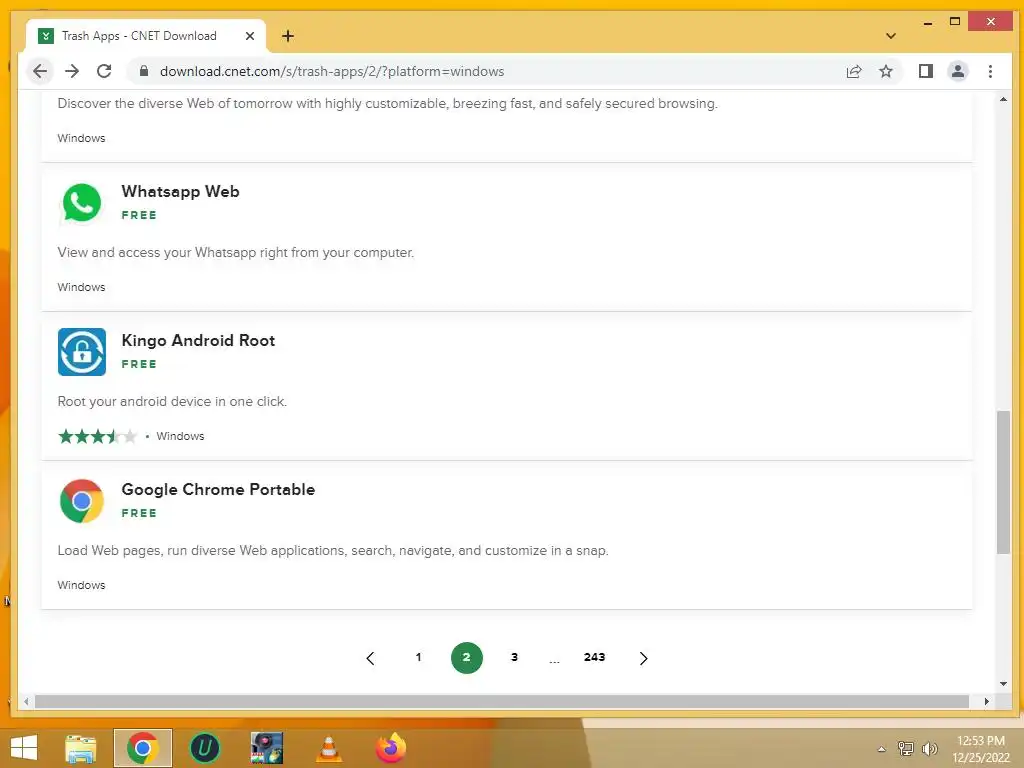This screenshot has height=768, width=1024.
Task: Click the horizontal scroll right arrow
Action: [986, 701]
